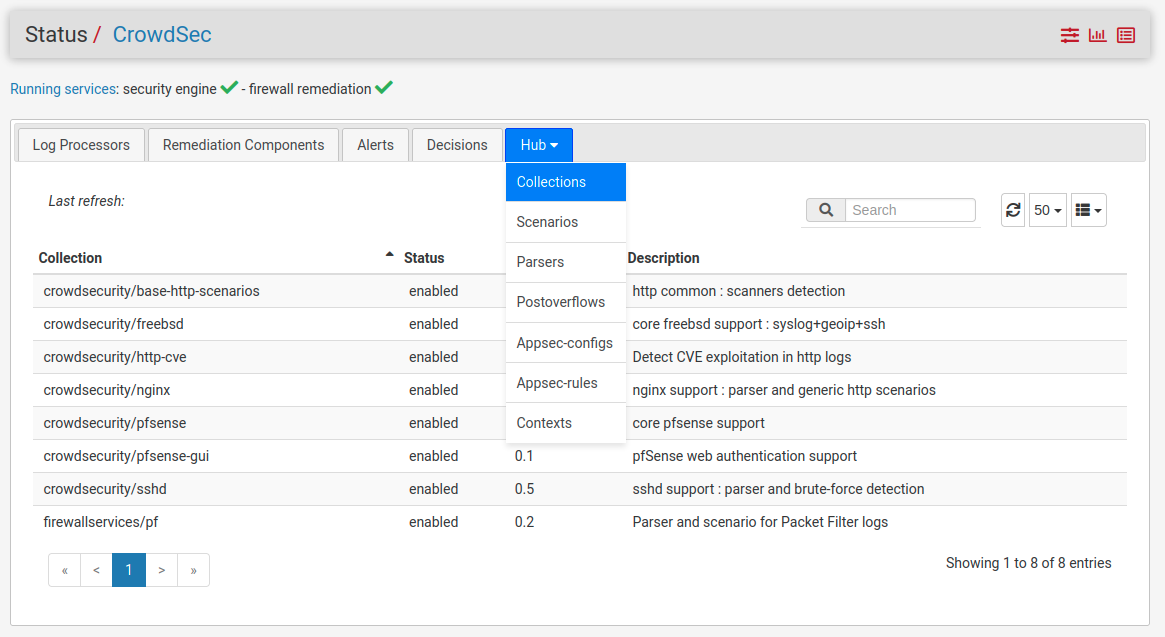Collapse the Hub dropdown tab
The height and width of the screenshot is (637, 1165).
(x=538, y=145)
